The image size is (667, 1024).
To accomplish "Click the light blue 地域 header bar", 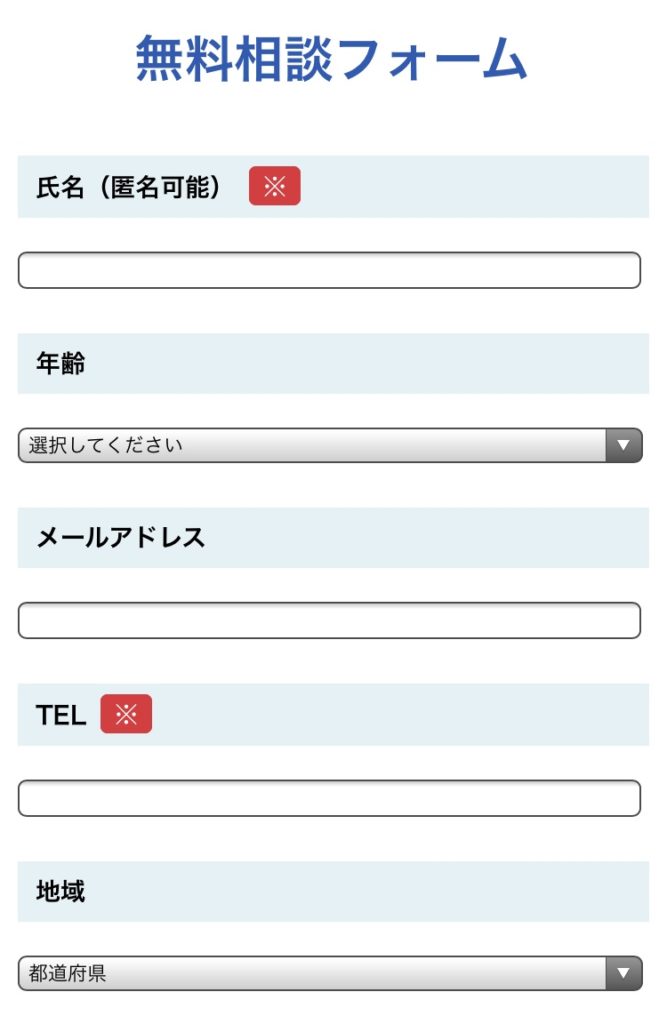I will click(333, 891).
